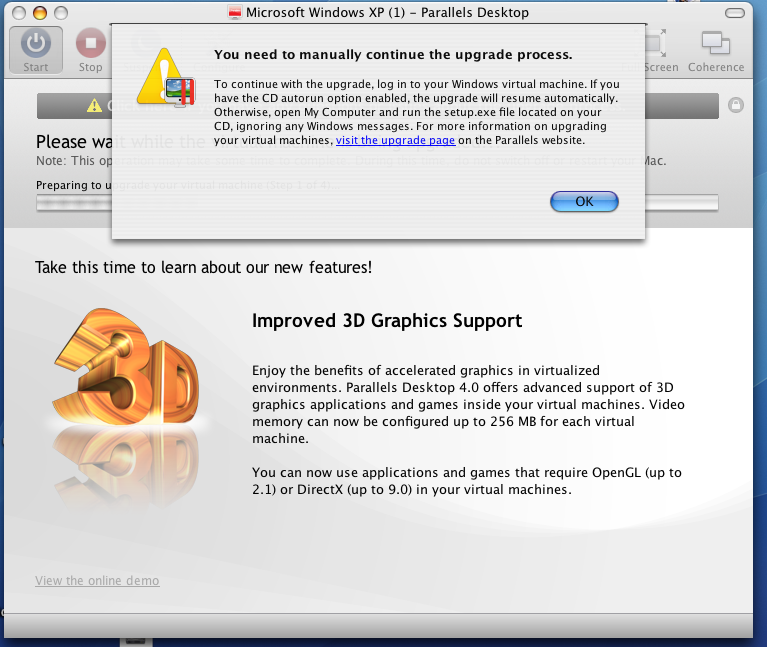Switch to Coherence mode via toolbar icon
The width and height of the screenshot is (767, 647).
pyautogui.click(x=716, y=43)
